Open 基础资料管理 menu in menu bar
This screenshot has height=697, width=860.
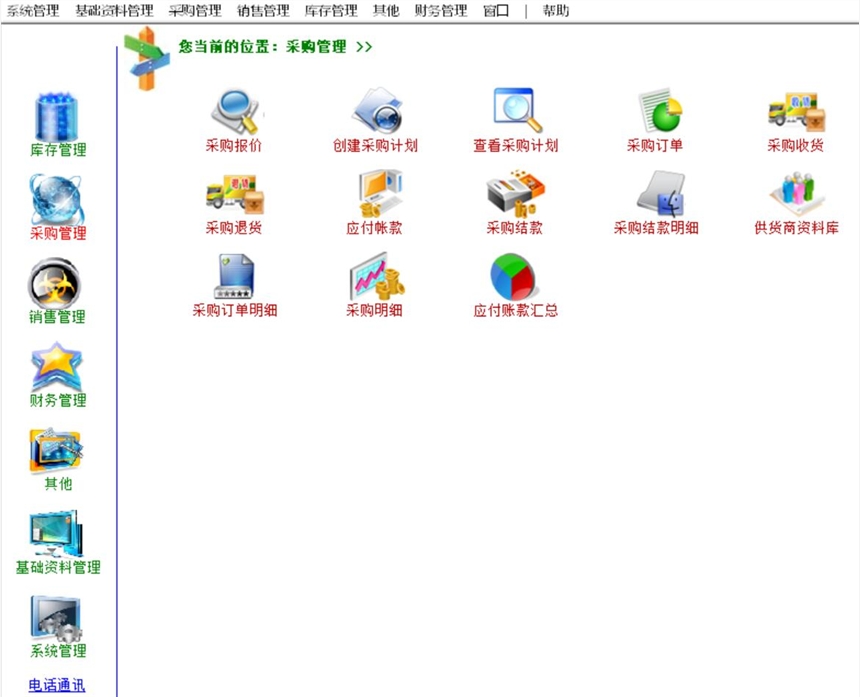pos(114,10)
